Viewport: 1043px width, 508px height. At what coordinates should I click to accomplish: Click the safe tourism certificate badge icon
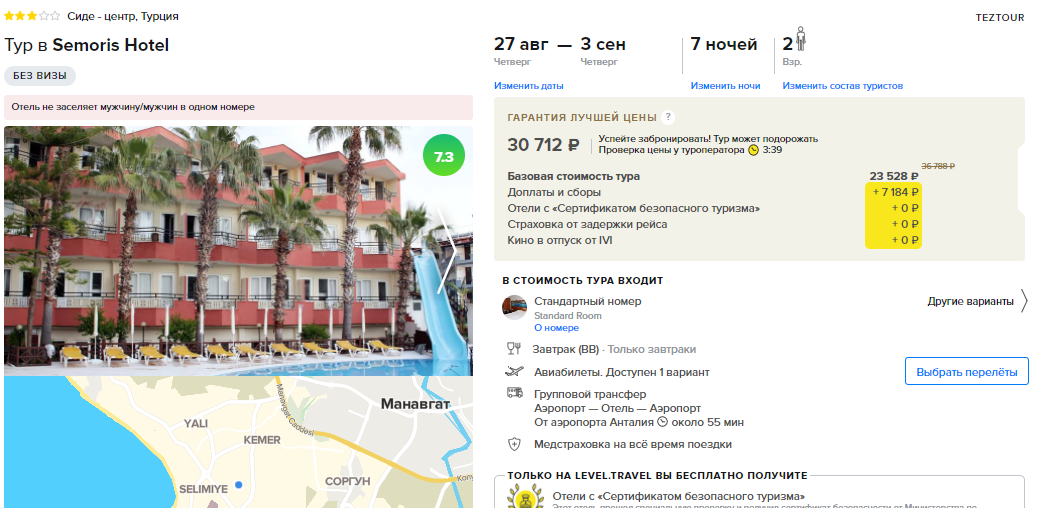(521, 497)
